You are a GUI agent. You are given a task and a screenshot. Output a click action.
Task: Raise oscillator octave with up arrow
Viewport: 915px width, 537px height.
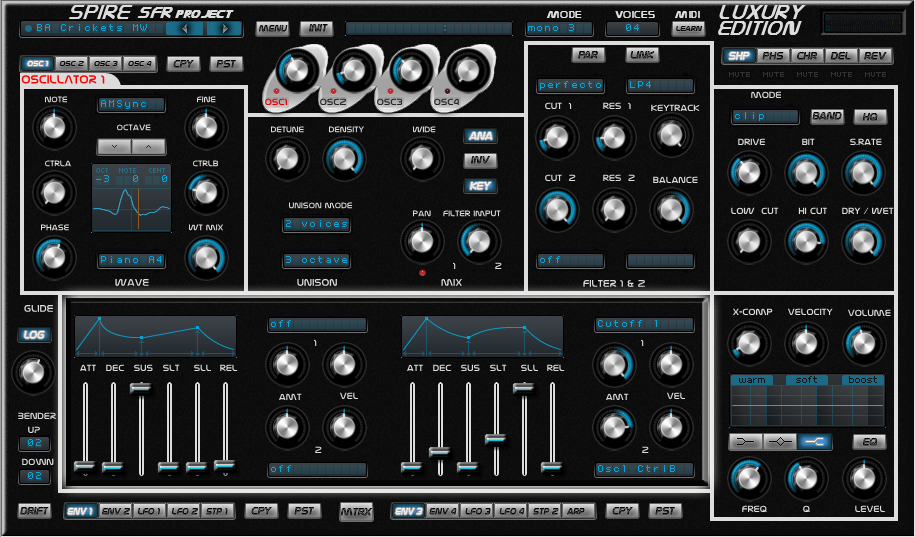(x=148, y=147)
